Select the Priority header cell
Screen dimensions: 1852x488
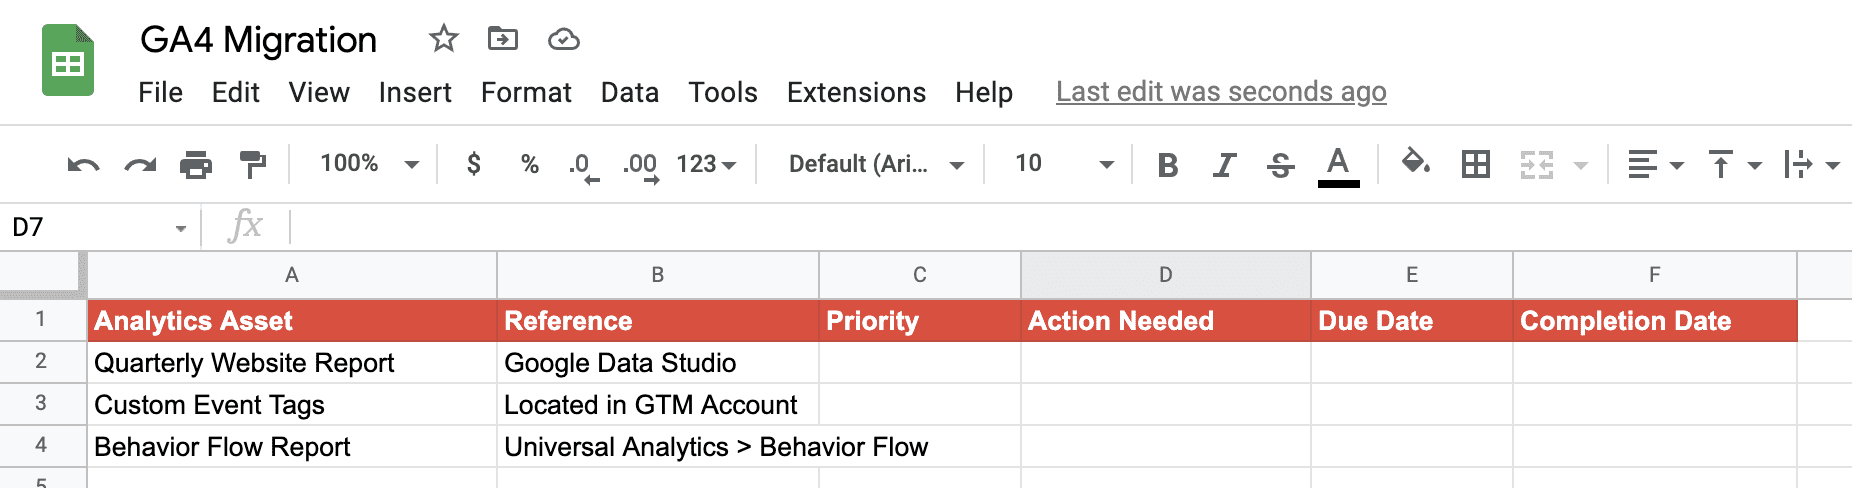[920, 321]
